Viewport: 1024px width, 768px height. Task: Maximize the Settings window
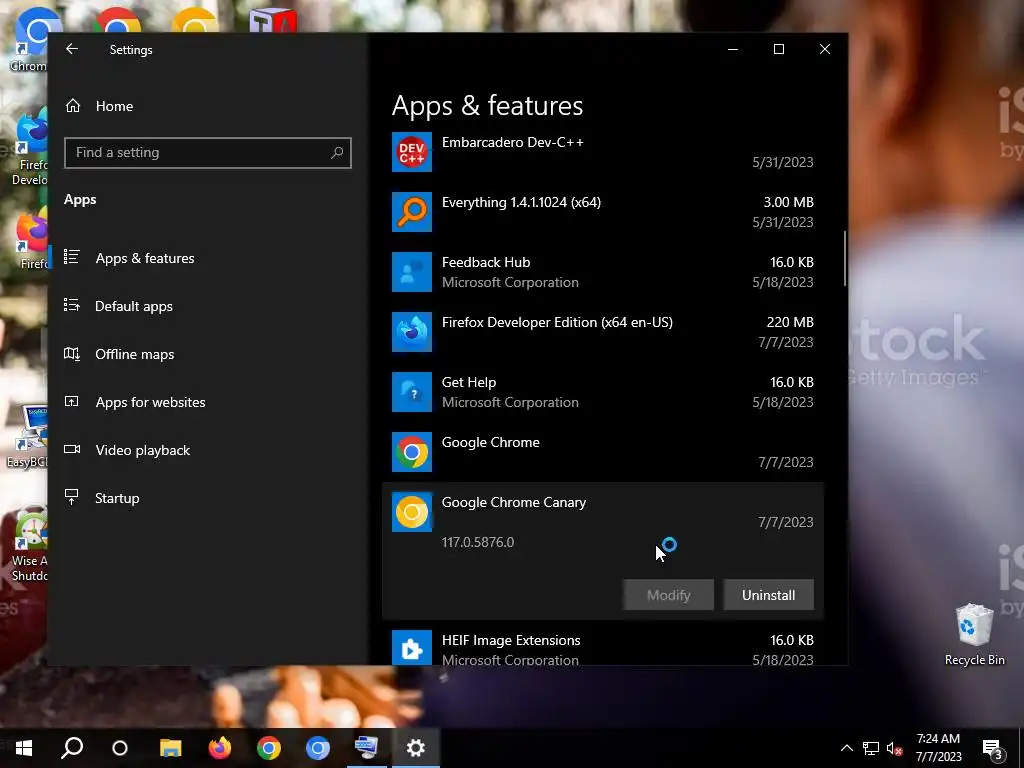[x=778, y=49]
